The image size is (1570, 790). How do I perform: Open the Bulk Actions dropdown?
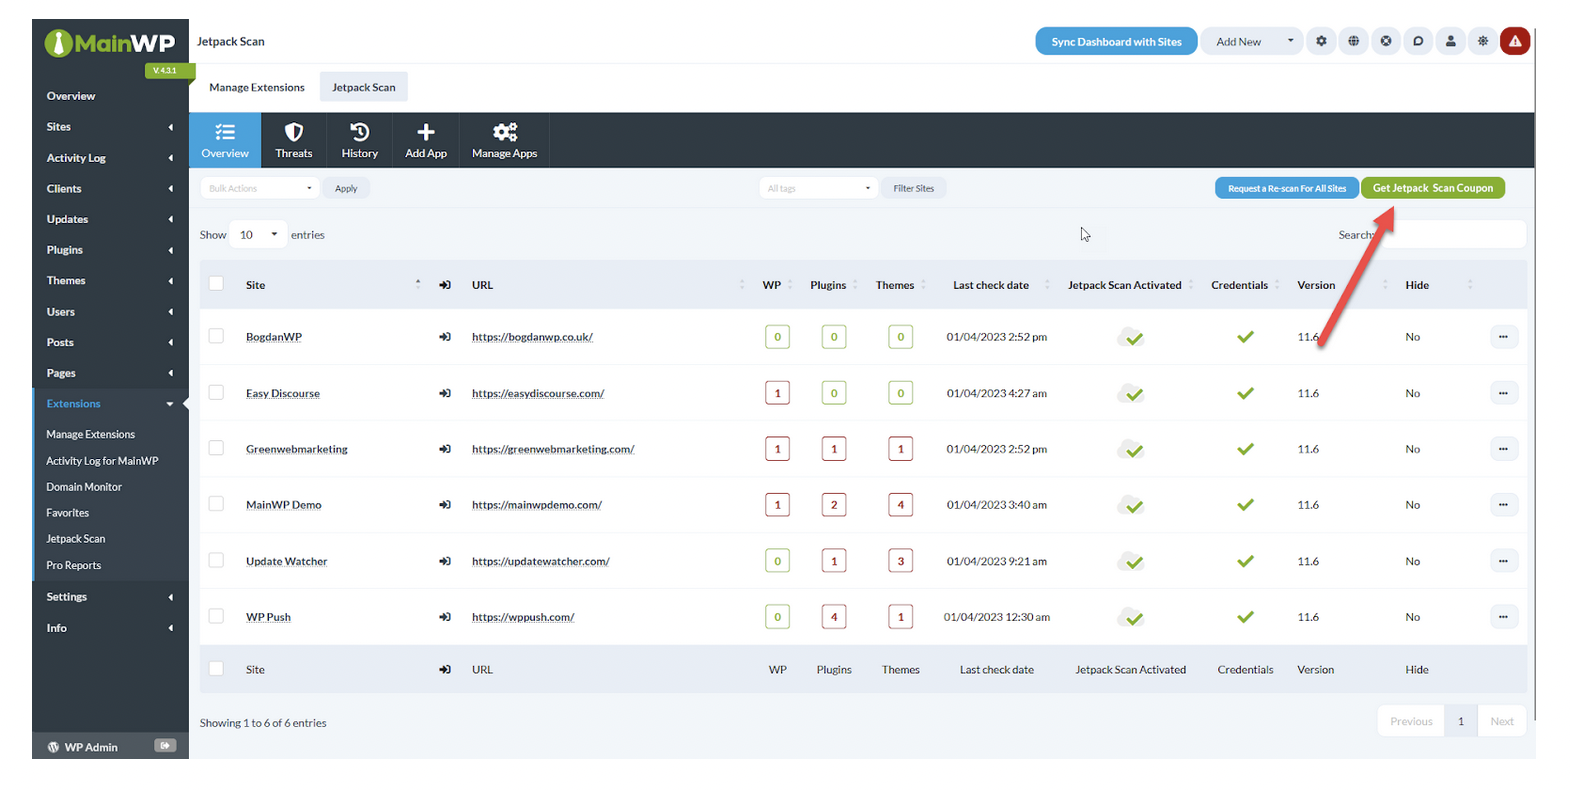click(260, 188)
